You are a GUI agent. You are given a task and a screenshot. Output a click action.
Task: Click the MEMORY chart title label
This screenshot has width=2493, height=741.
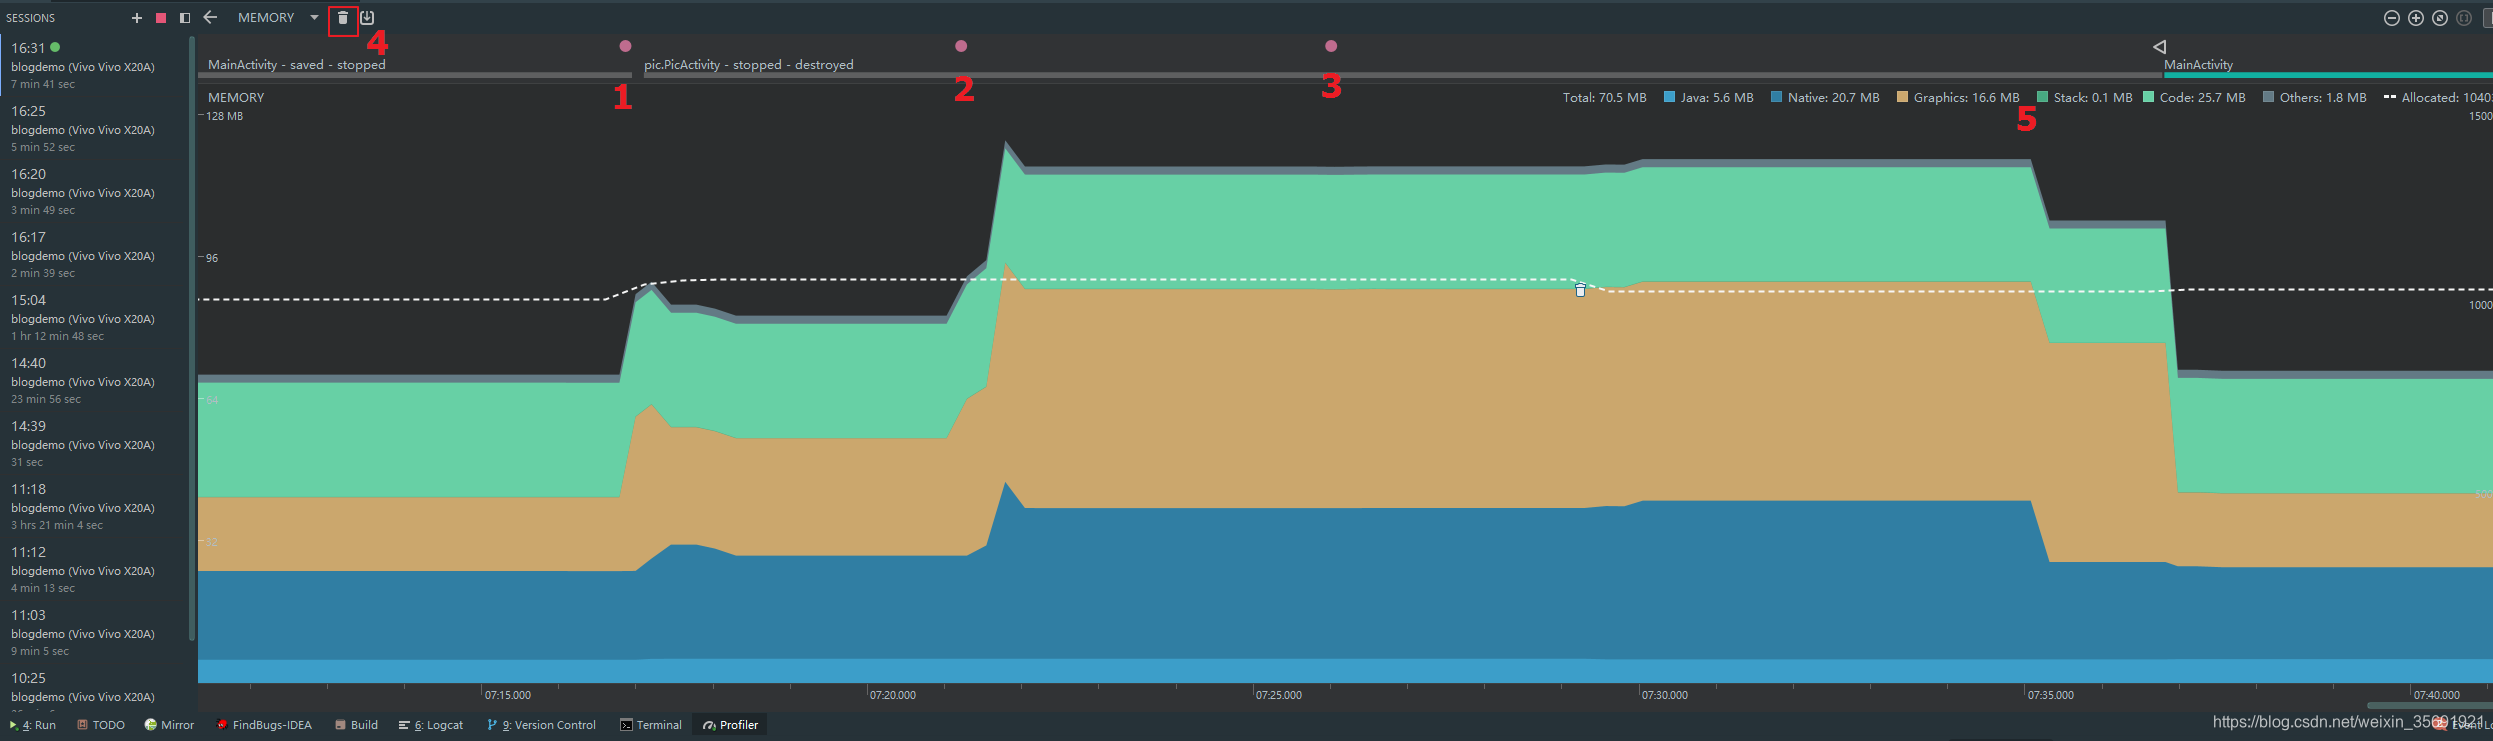coord(236,97)
